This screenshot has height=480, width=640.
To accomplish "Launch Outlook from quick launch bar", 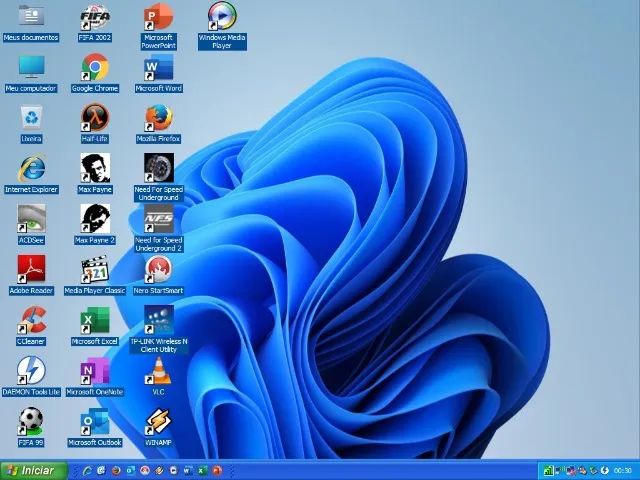I will pyautogui.click(x=131, y=471).
